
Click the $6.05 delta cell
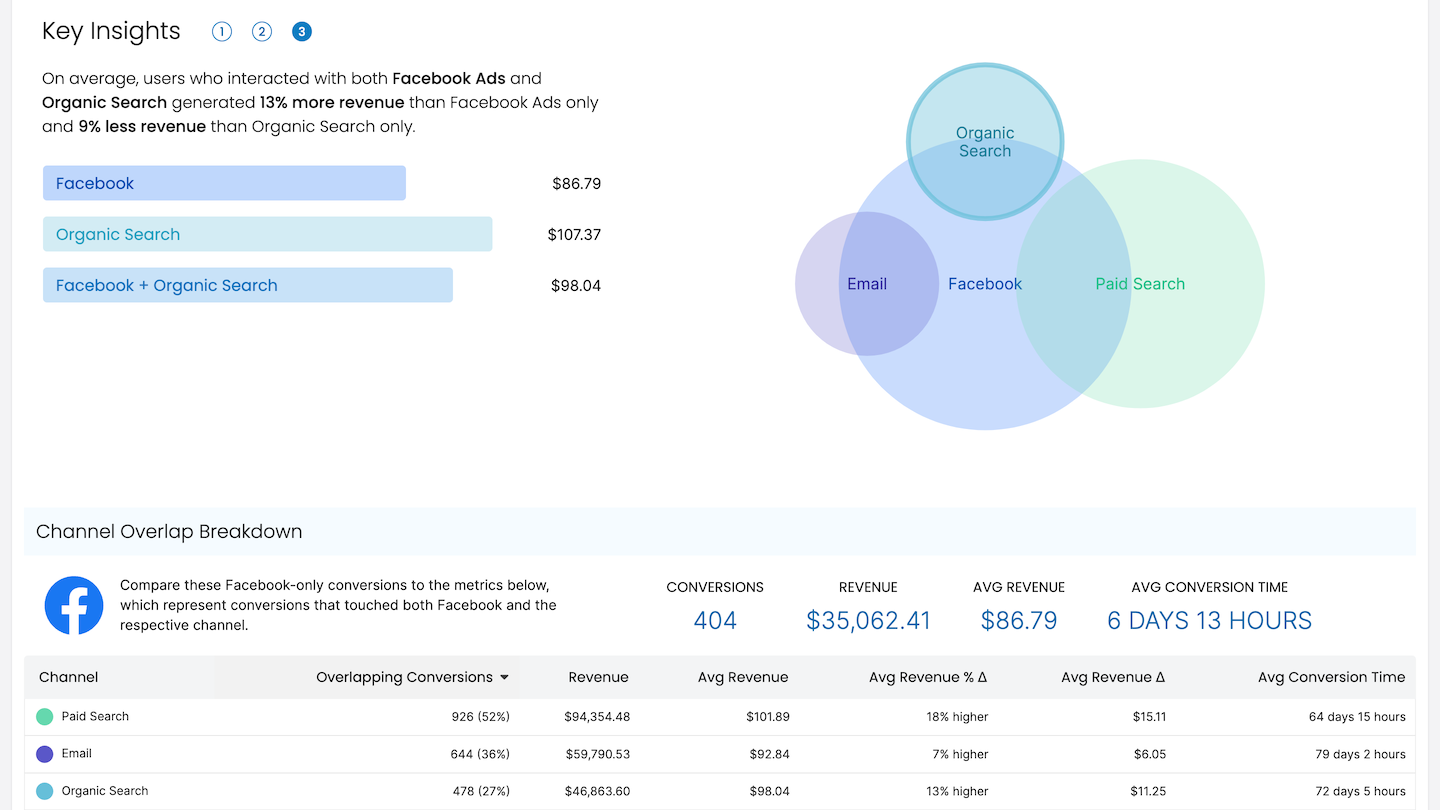1150,754
